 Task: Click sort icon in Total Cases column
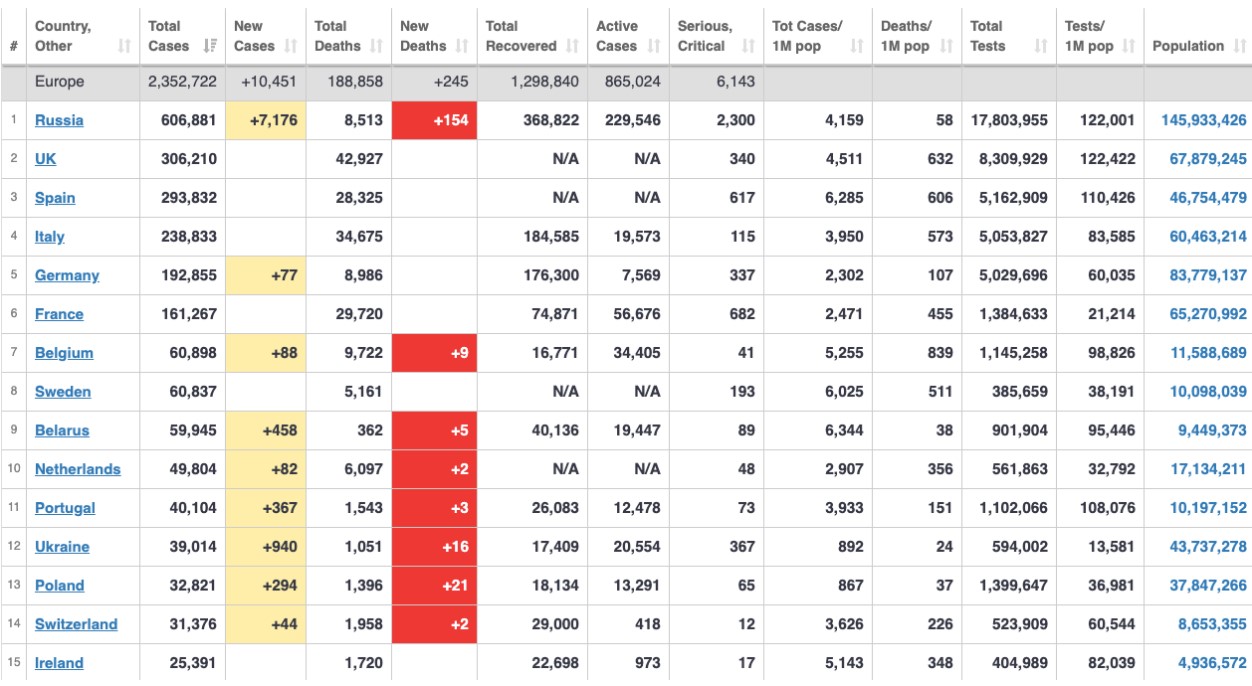[210, 46]
